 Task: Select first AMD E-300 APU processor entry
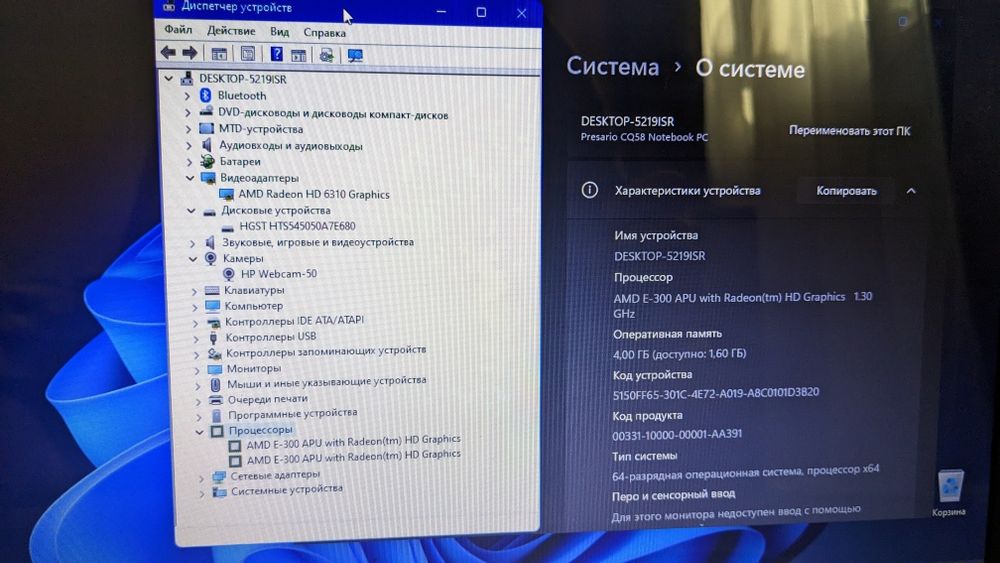coord(353,441)
